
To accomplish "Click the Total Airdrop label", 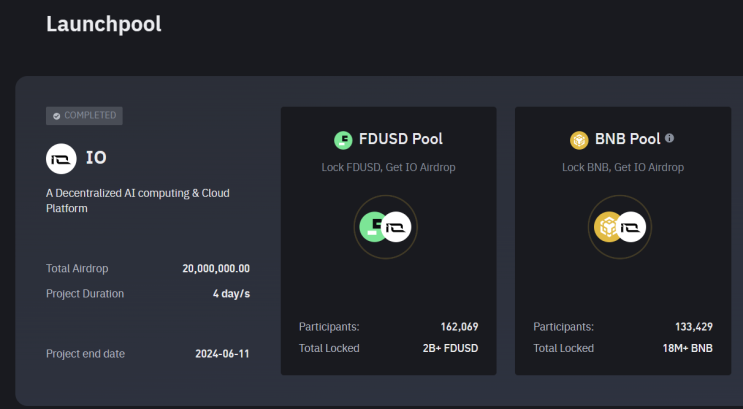I will click(77, 268).
